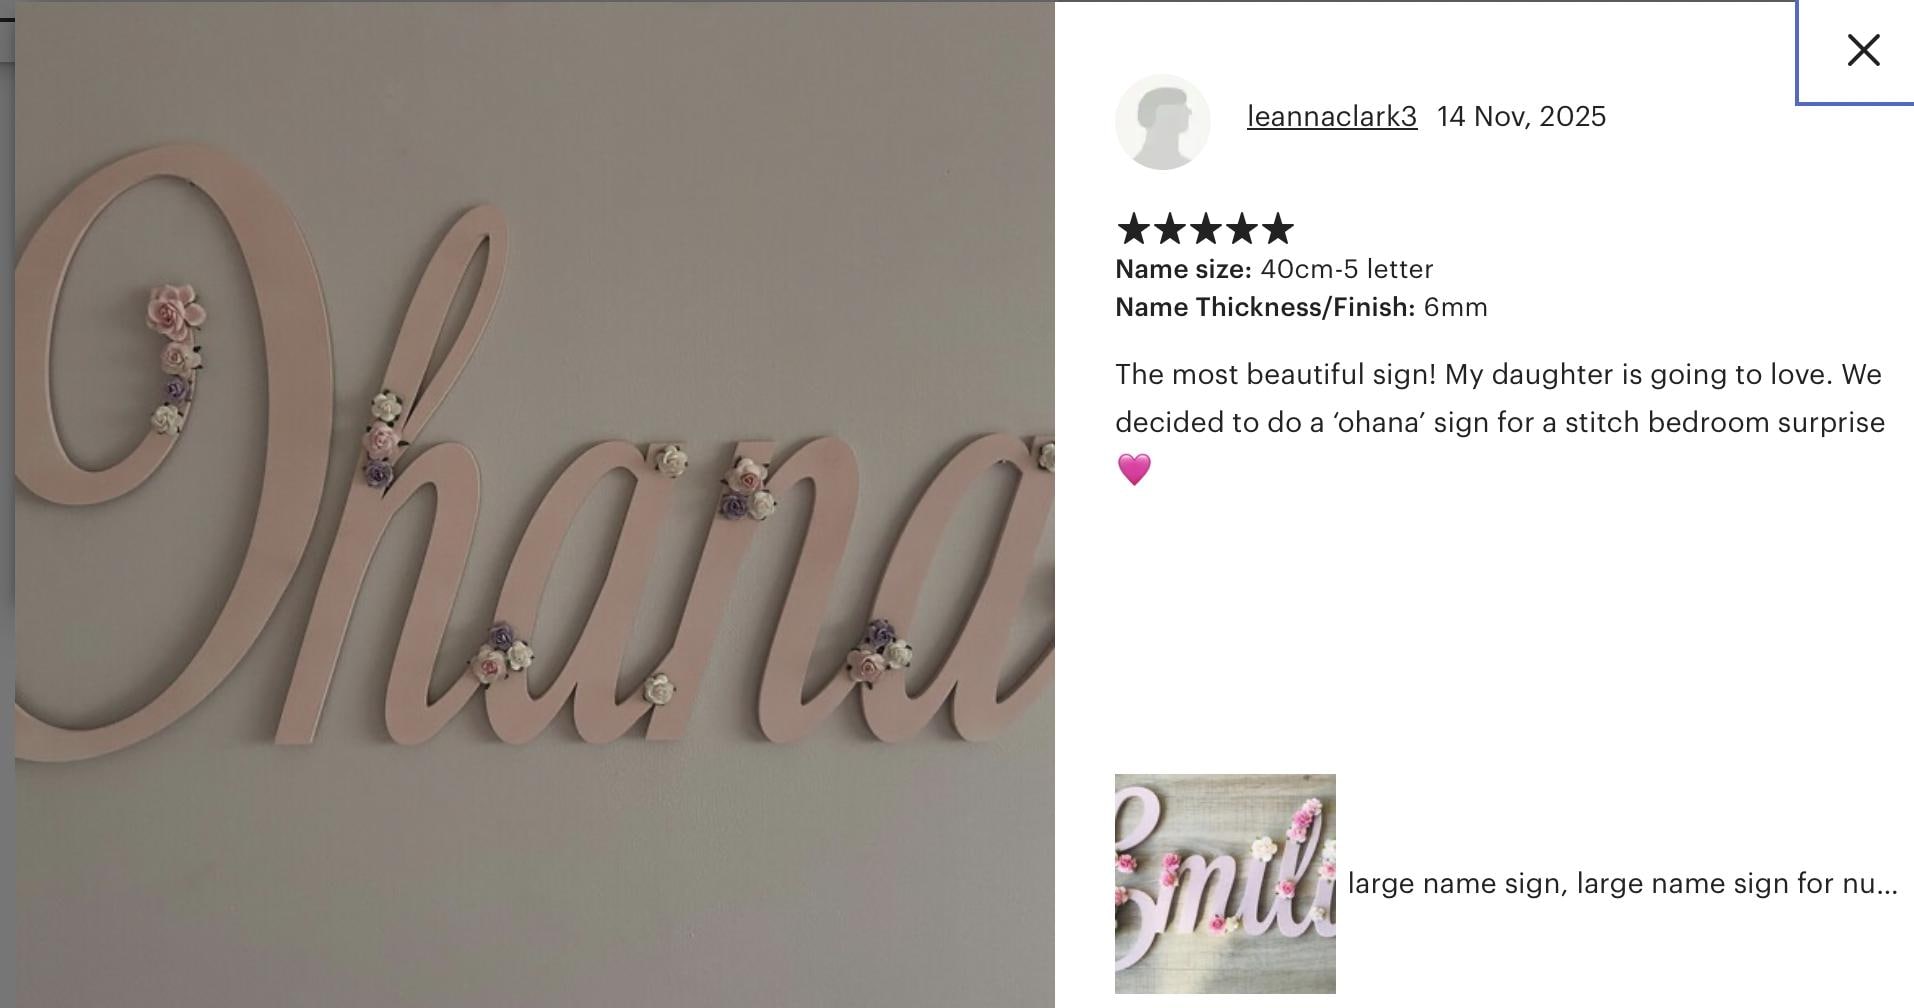Viewport: 1914px width, 1008px height.
Task: Click the review date 14 Nov, 2025
Action: [x=1521, y=117]
